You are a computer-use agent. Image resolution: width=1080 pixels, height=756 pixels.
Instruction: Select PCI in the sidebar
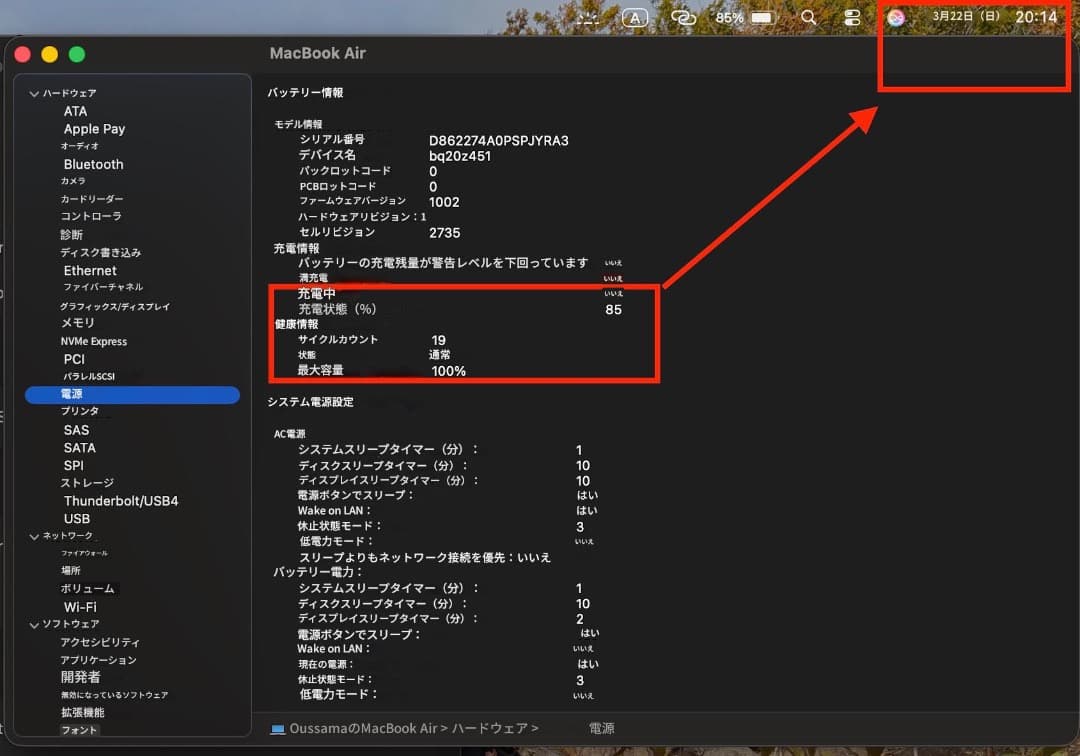pyautogui.click(x=74, y=359)
